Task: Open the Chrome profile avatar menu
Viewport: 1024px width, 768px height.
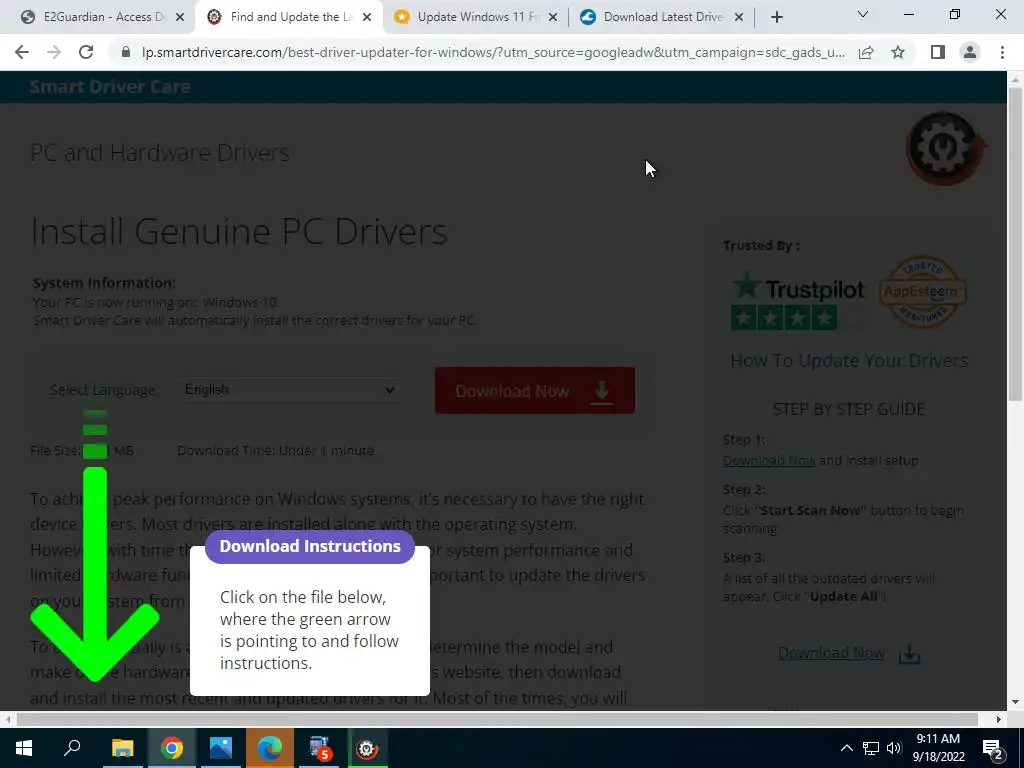Action: coord(970,52)
